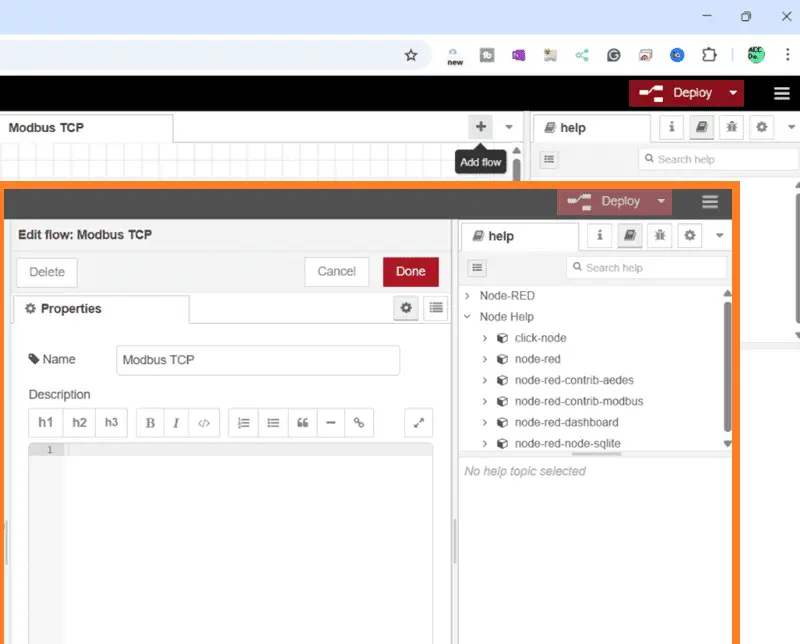Click the Add flow plus button

coord(481,127)
